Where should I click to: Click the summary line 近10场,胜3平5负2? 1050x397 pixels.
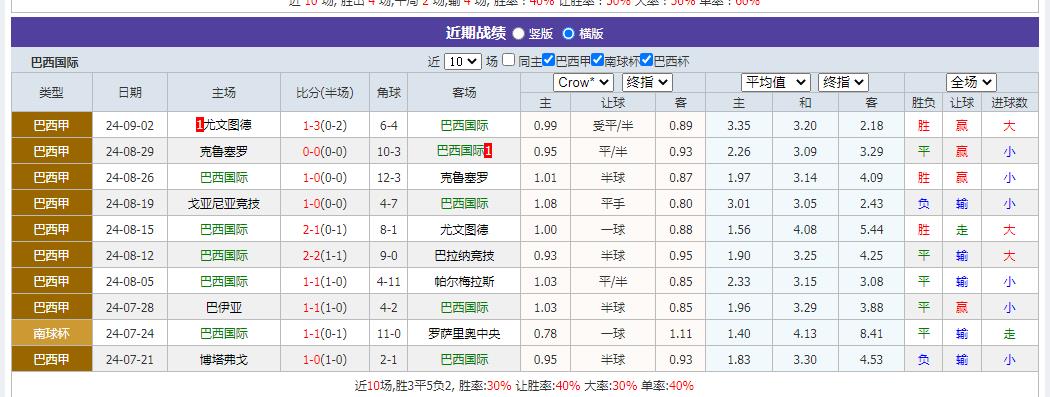pyautogui.click(x=524, y=386)
